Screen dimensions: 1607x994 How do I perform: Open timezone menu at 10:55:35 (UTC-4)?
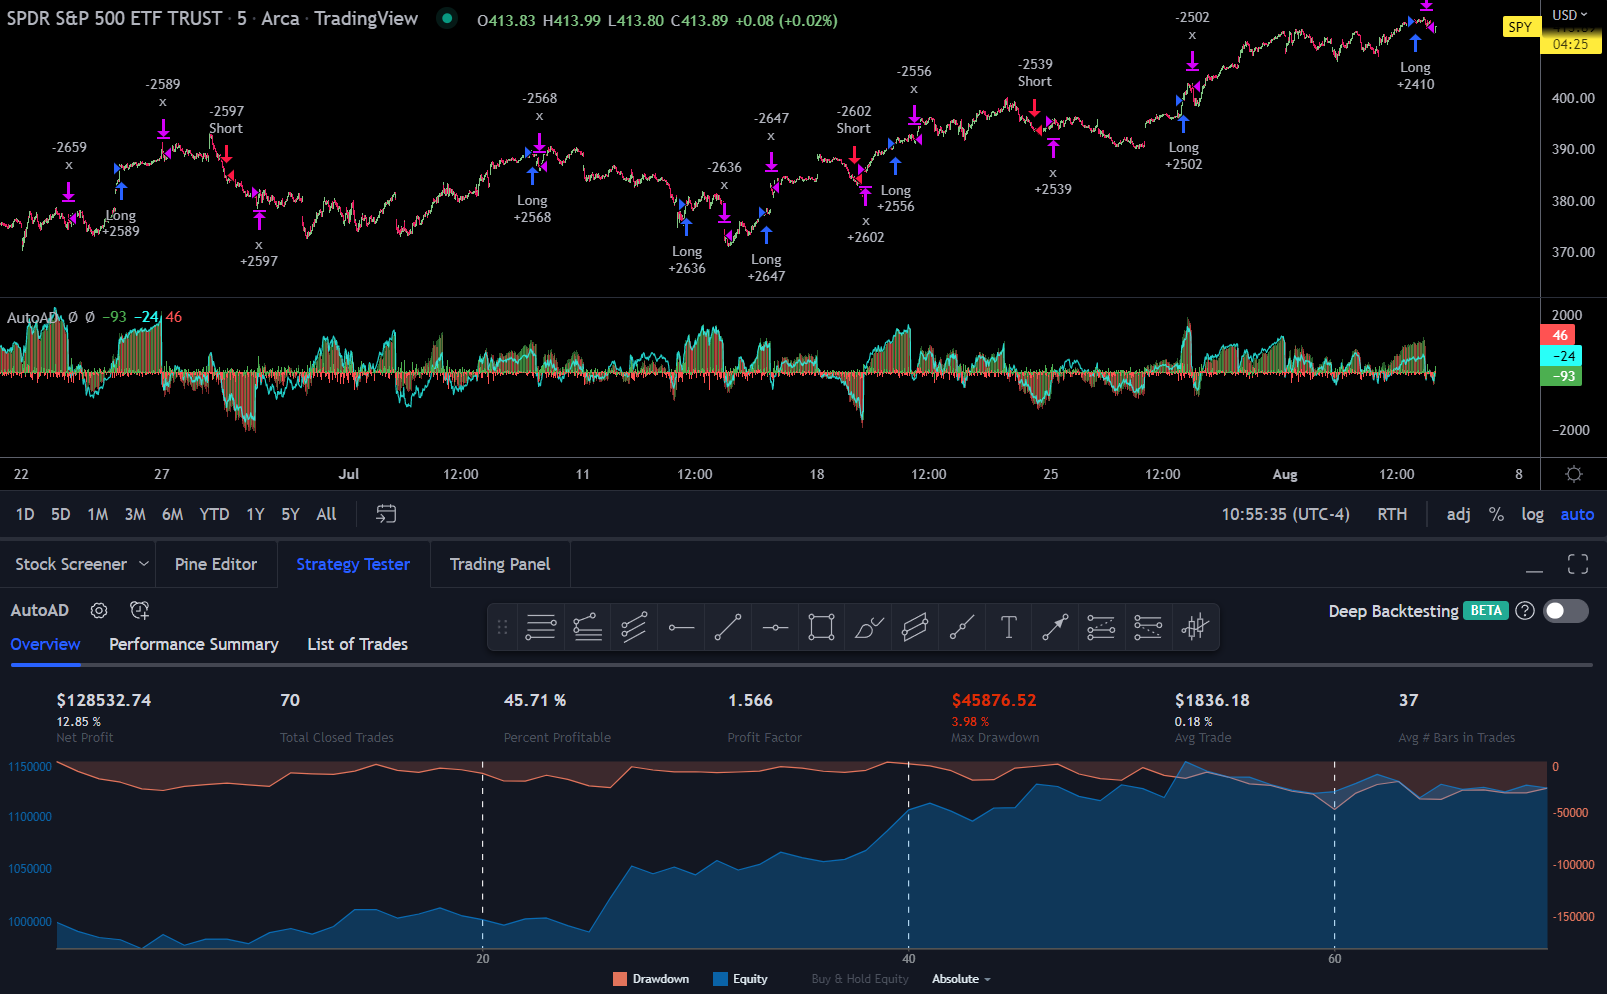[1285, 514]
